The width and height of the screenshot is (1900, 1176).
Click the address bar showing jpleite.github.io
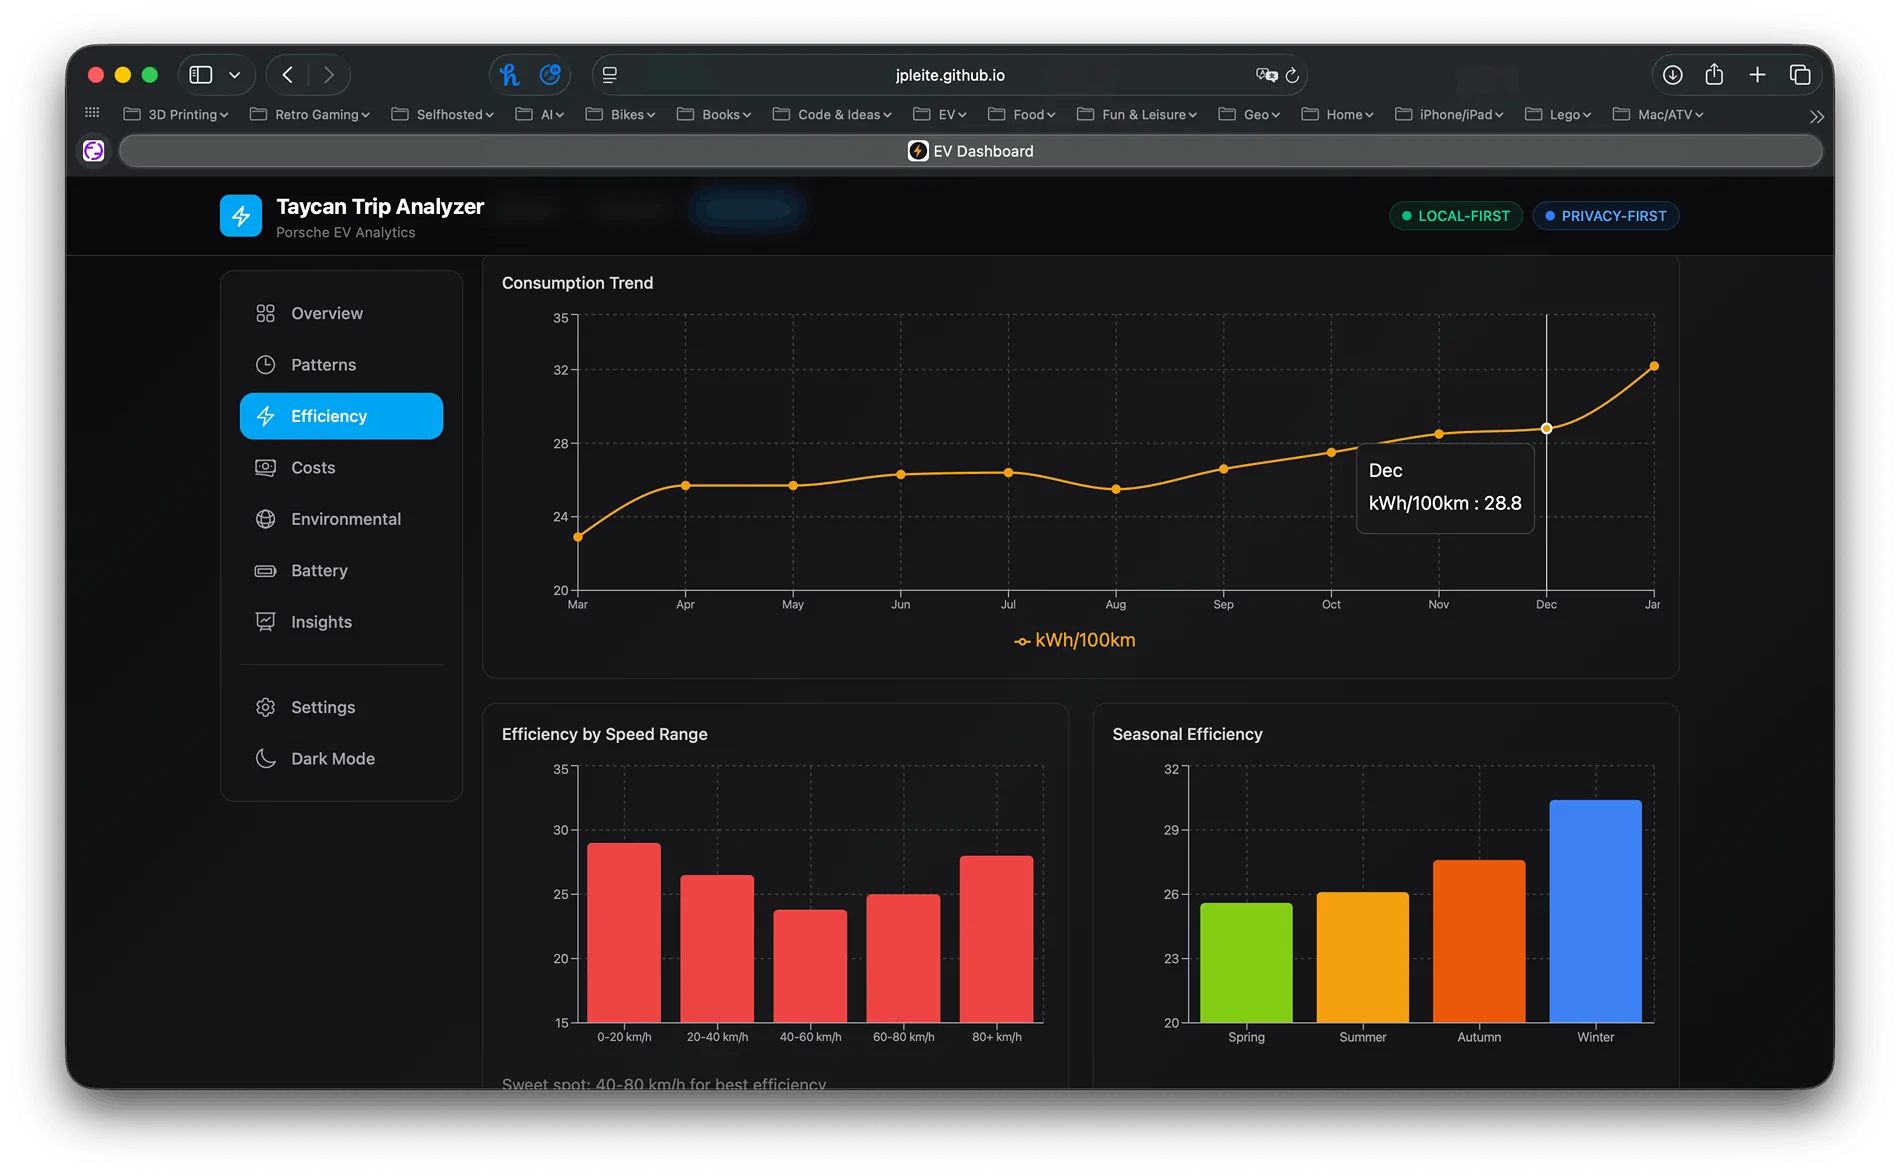tap(949, 75)
